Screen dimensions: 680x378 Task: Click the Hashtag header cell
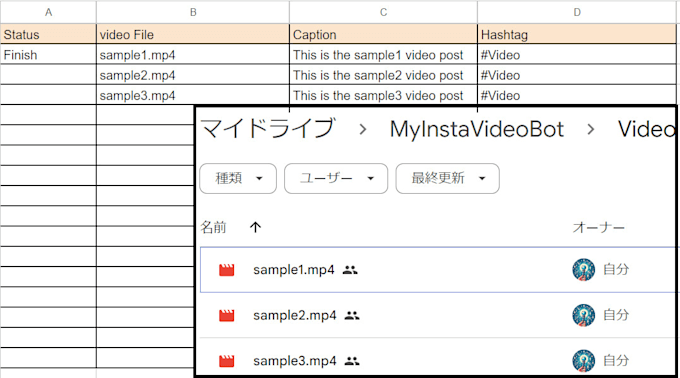click(x=577, y=34)
